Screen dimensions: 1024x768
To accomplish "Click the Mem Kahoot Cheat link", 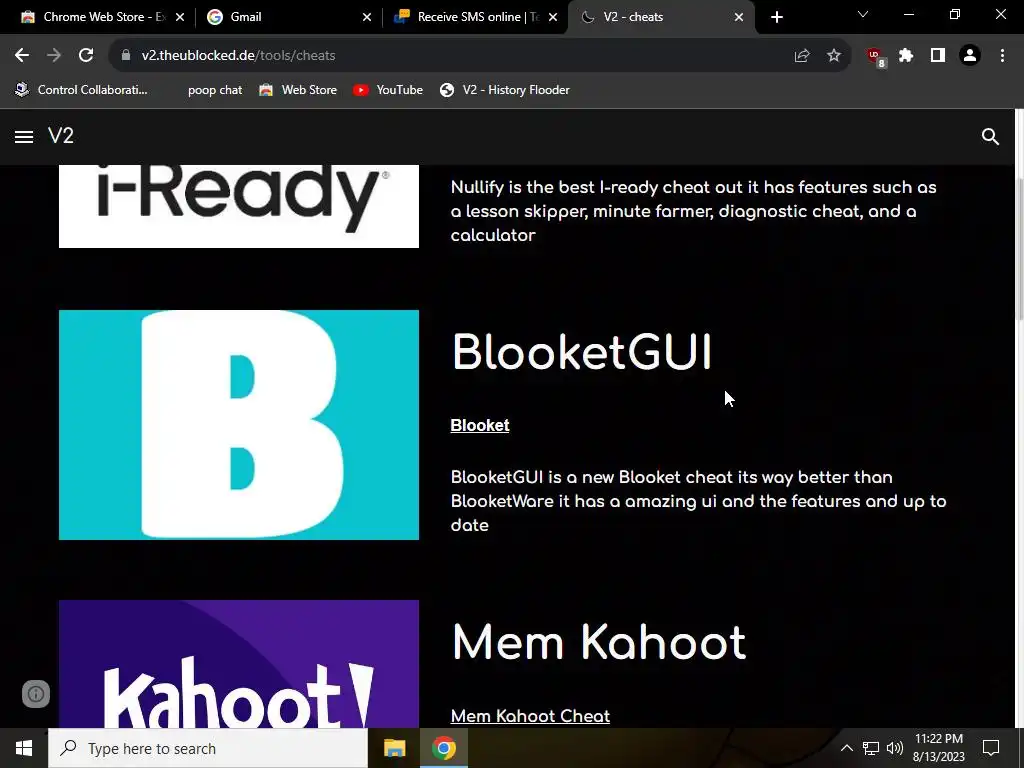I will (x=530, y=716).
